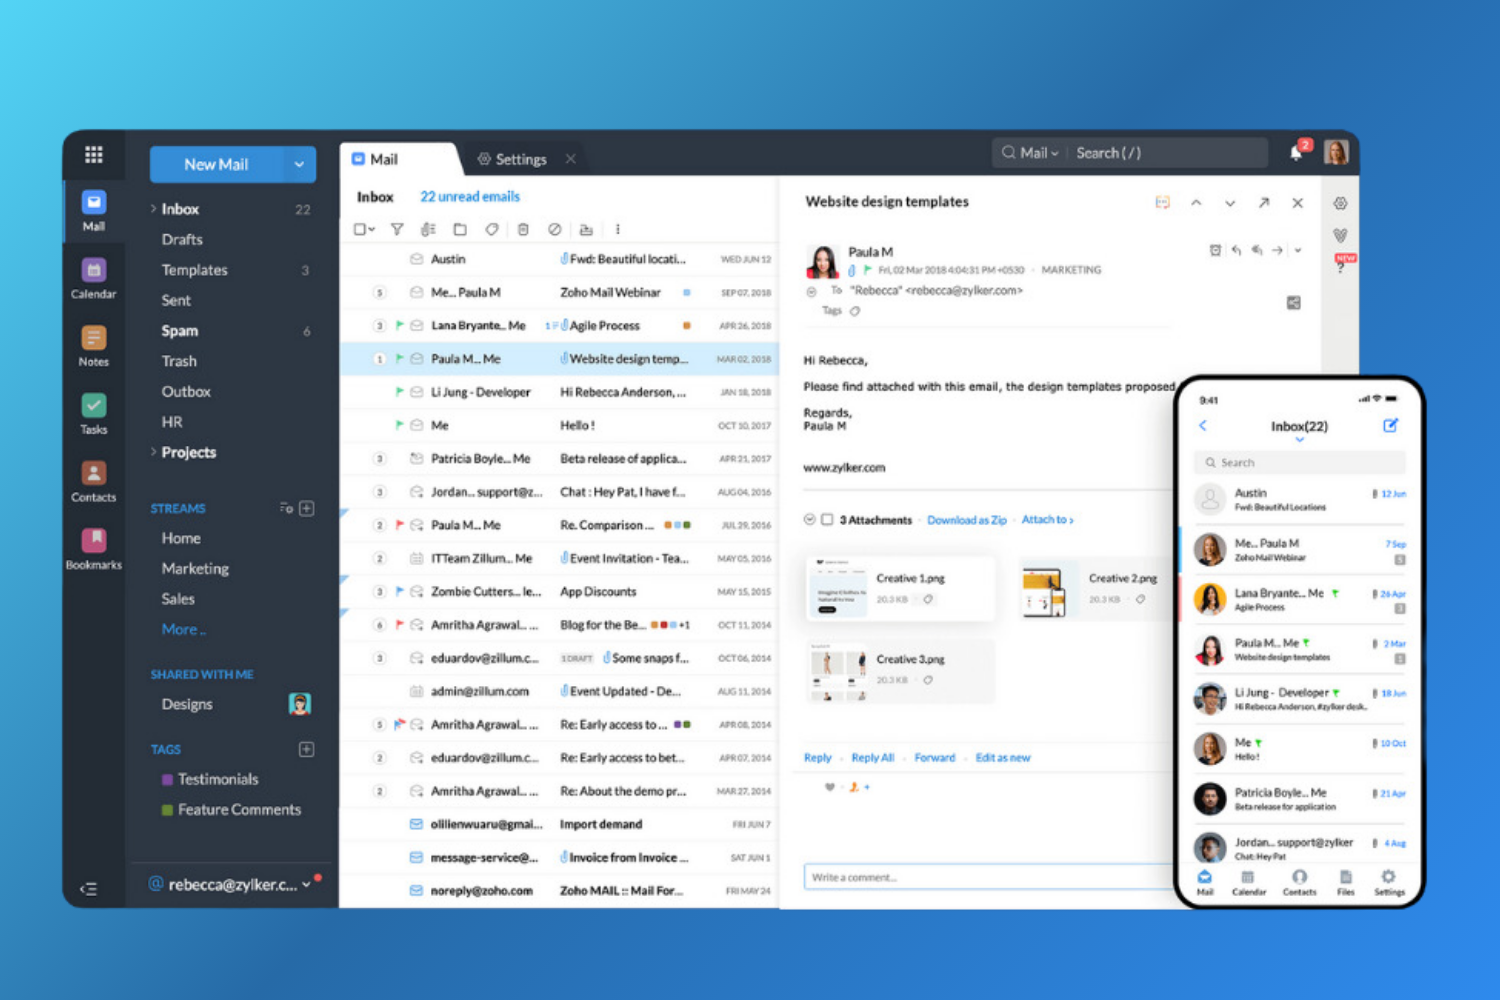Open the Bookmarks app in sidebar
1500x1000 pixels.
[x=93, y=548]
